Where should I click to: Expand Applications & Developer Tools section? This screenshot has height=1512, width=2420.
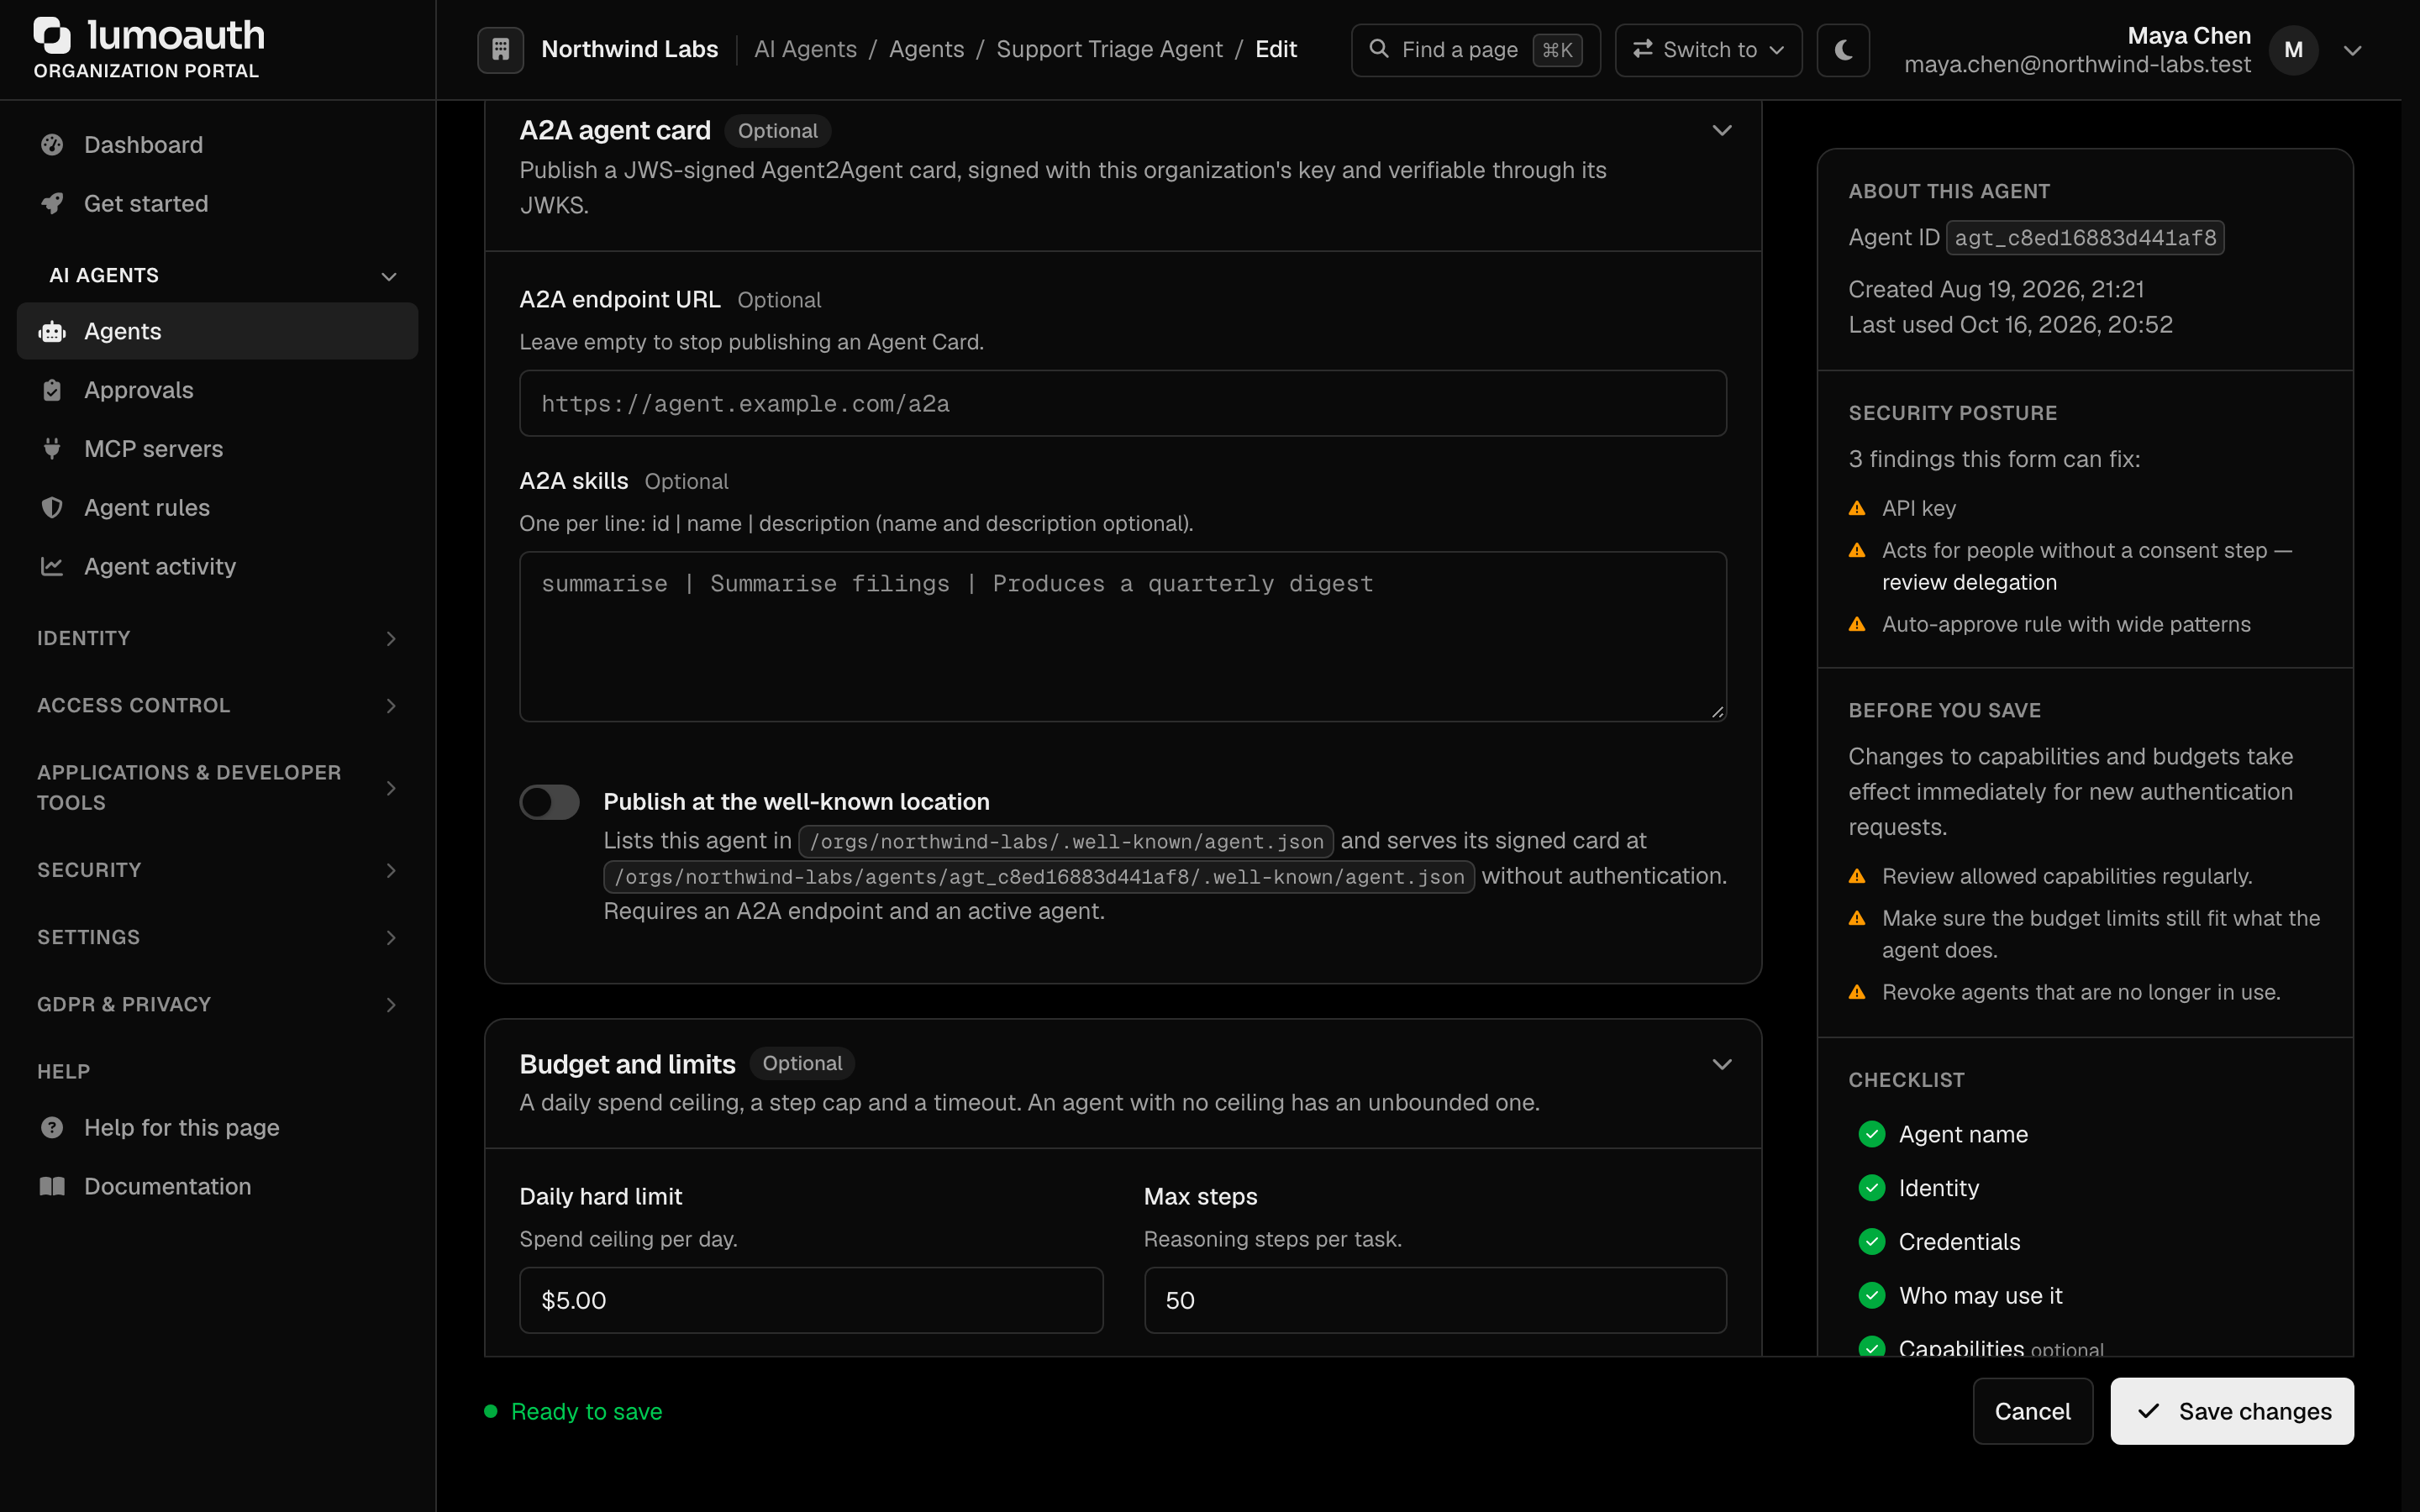(x=218, y=788)
